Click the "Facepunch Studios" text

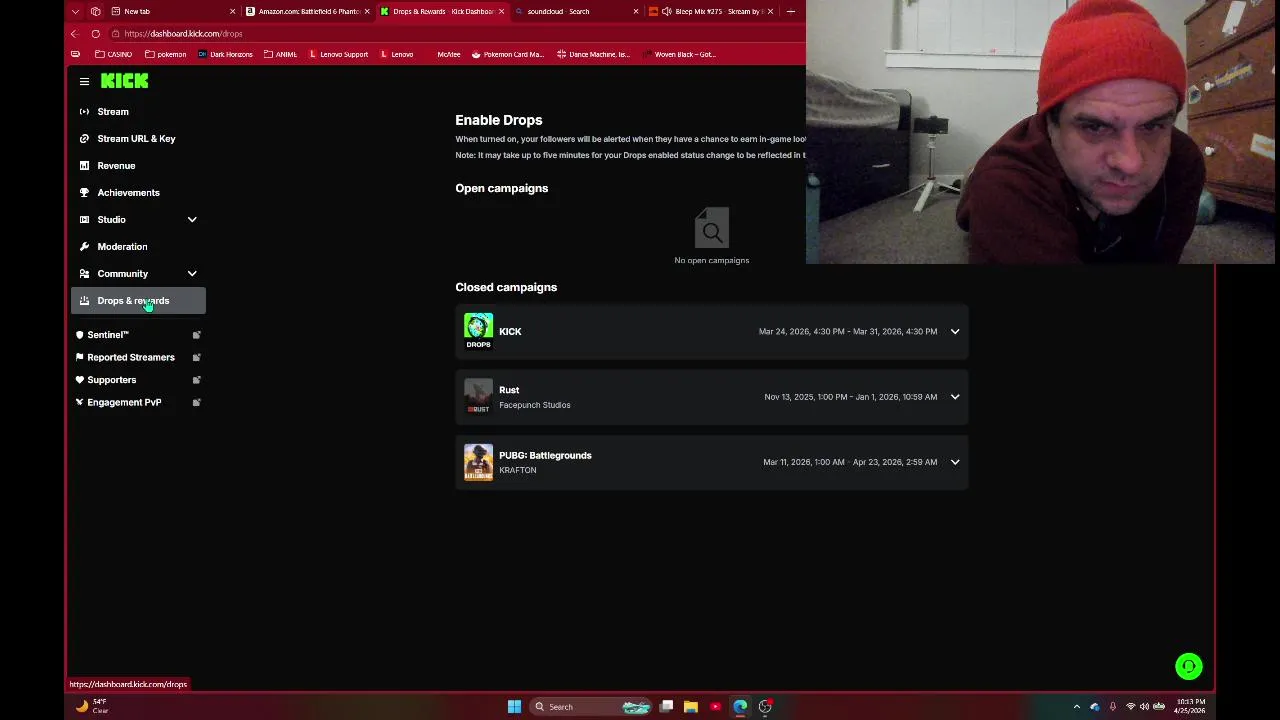pyautogui.click(x=535, y=405)
